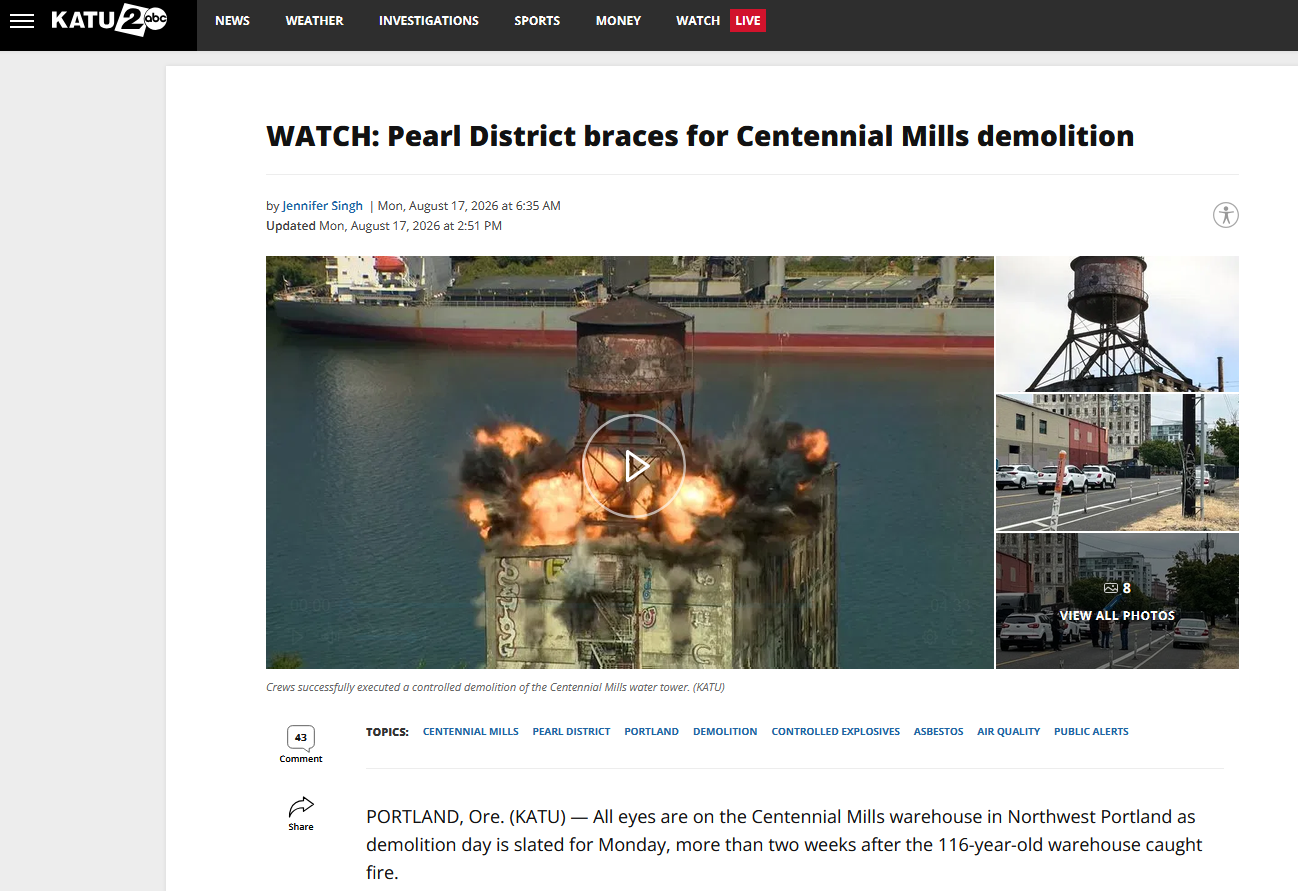Open the Watch menu item
This screenshot has height=891, width=1298.
[698, 21]
